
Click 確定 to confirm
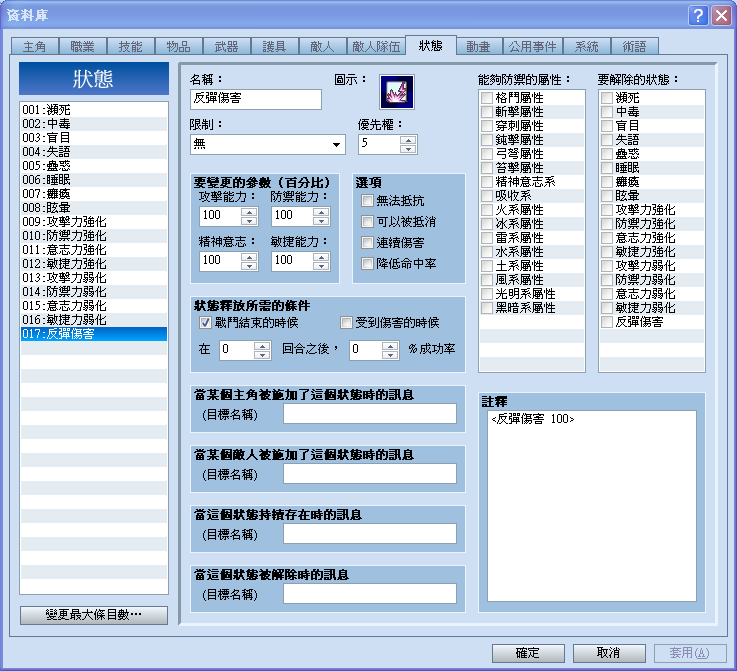point(528,653)
